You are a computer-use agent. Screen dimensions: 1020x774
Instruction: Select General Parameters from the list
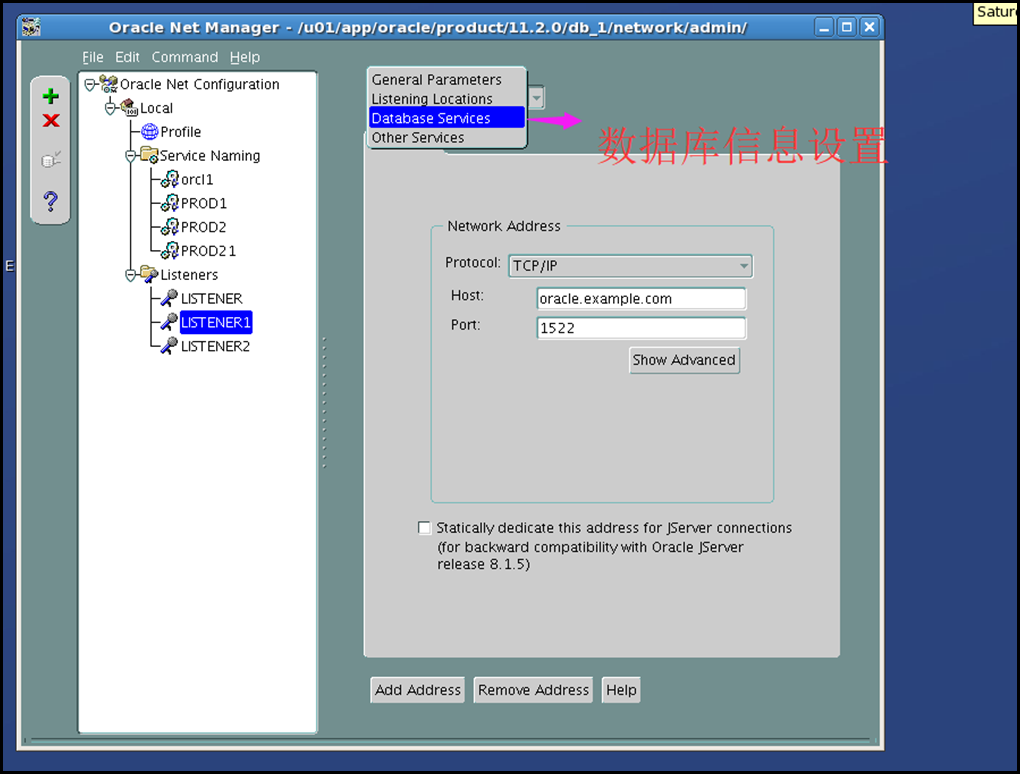[x=447, y=79]
